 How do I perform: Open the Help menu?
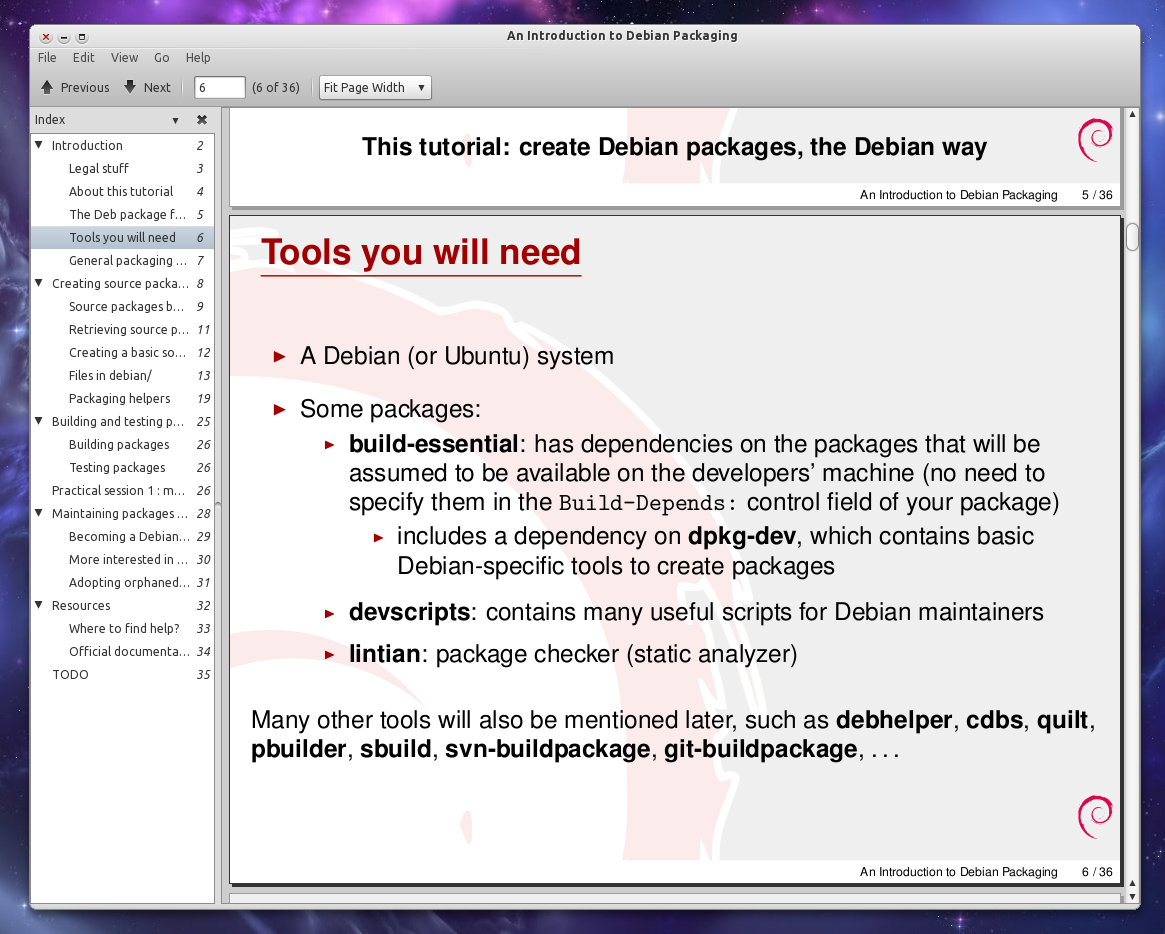pos(198,57)
